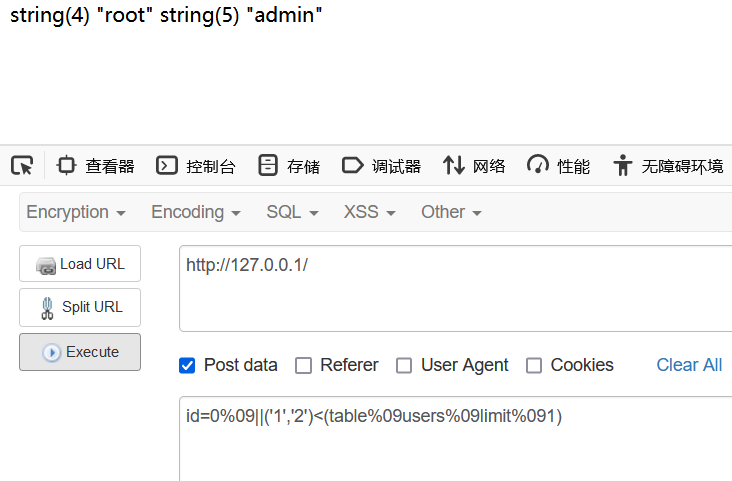Expand the Encoding dropdown menu
The image size is (732, 481).
pos(196,212)
